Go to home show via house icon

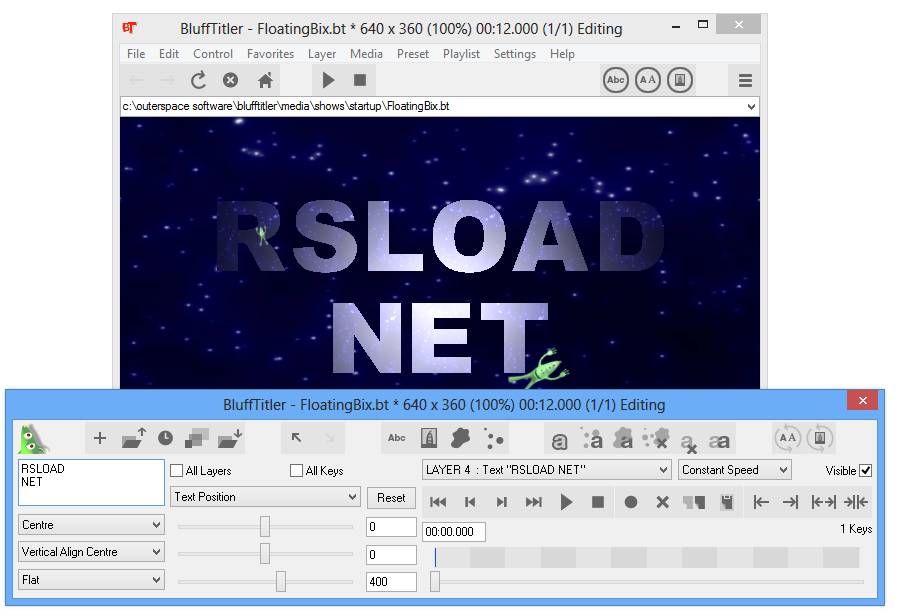(x=265, y=80)
